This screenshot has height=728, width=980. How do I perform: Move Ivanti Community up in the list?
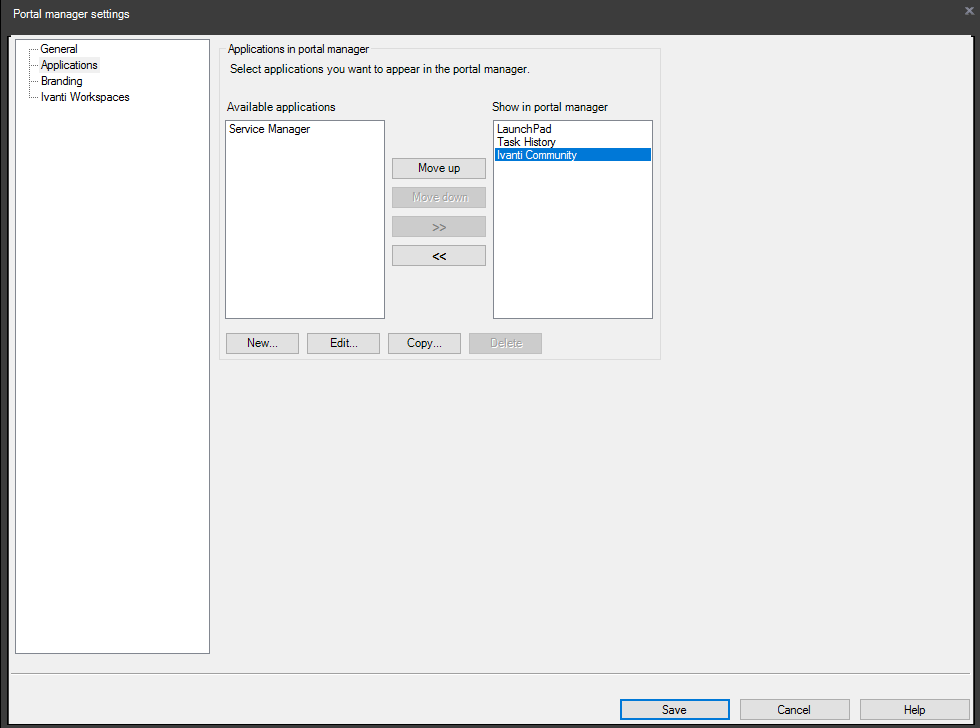(438, 168)
